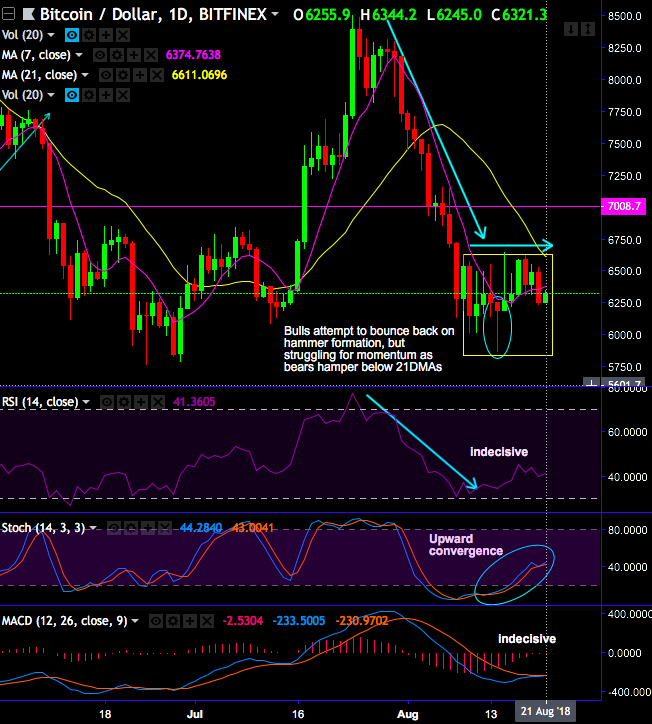Image resolution: width=652 pixels, height=724 pixels.
Task: Expand the Stoch (14, 3, 3) dropdown arrow
Action: [x=93, y=528]
